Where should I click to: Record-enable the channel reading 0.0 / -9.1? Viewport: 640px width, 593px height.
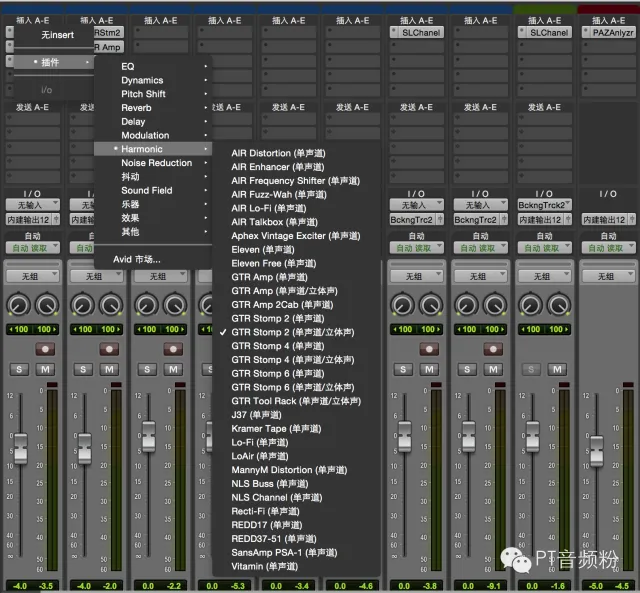[x=493, y=349]
